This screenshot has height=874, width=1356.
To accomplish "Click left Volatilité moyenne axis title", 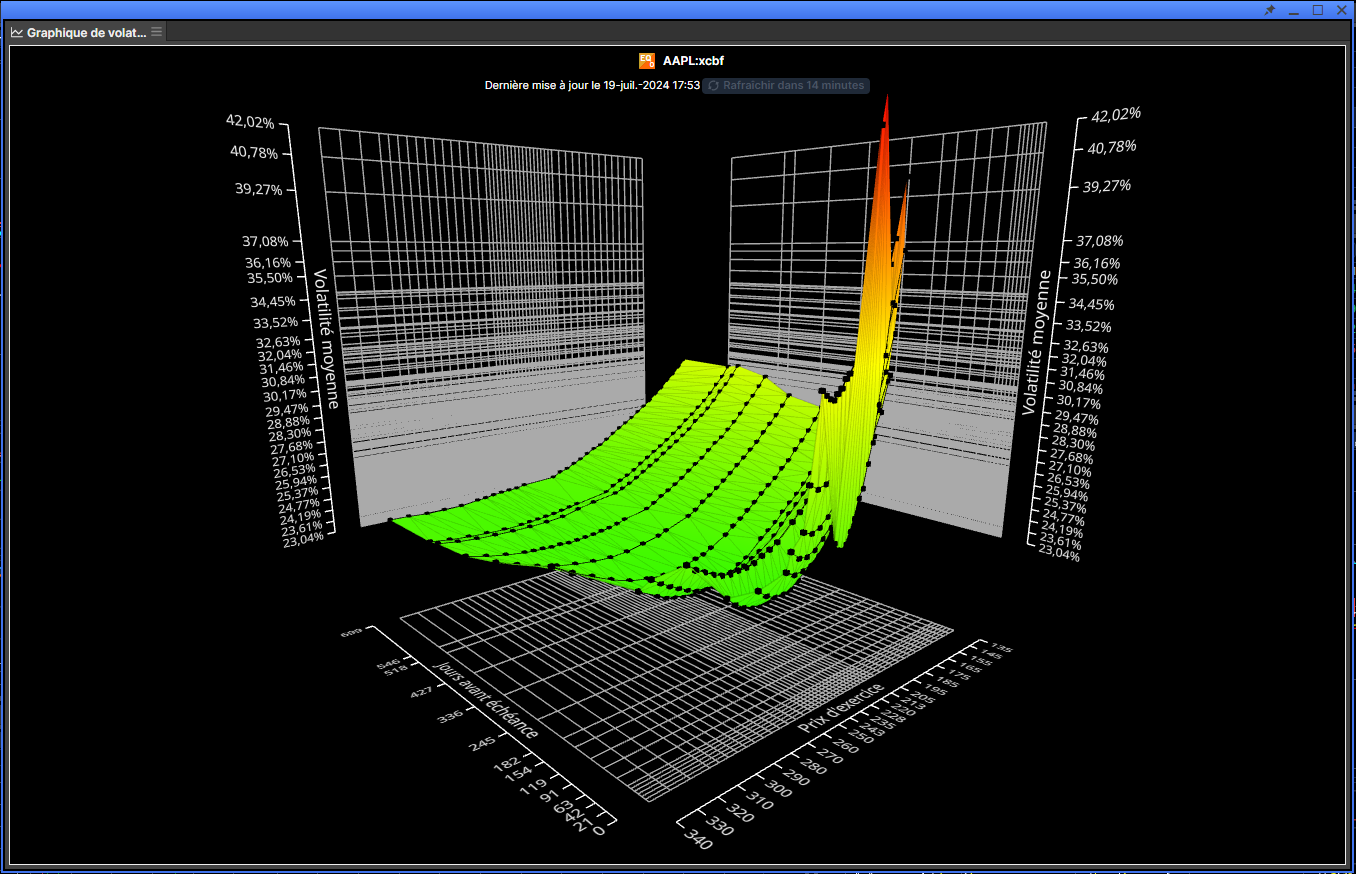I will 327,338.
